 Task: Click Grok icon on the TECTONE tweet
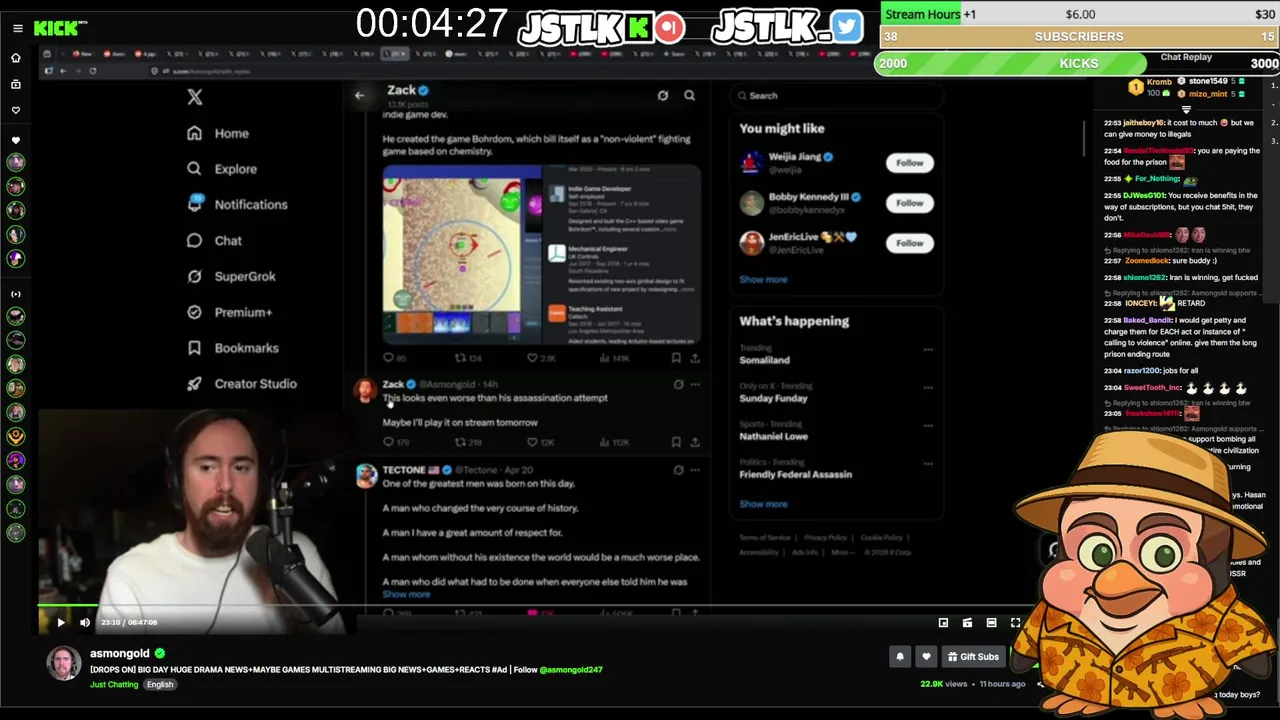(x=678, y=470)
